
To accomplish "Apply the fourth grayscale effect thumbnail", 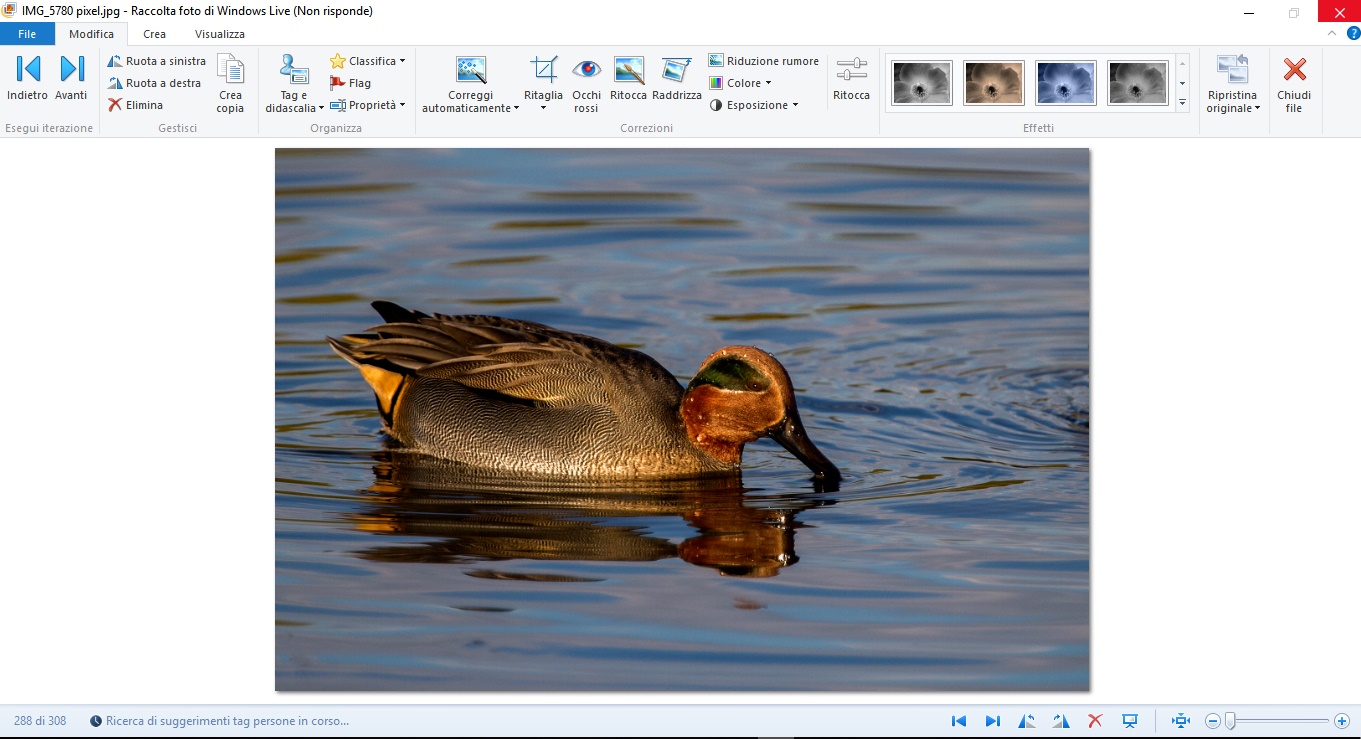I will point(1138,83).
